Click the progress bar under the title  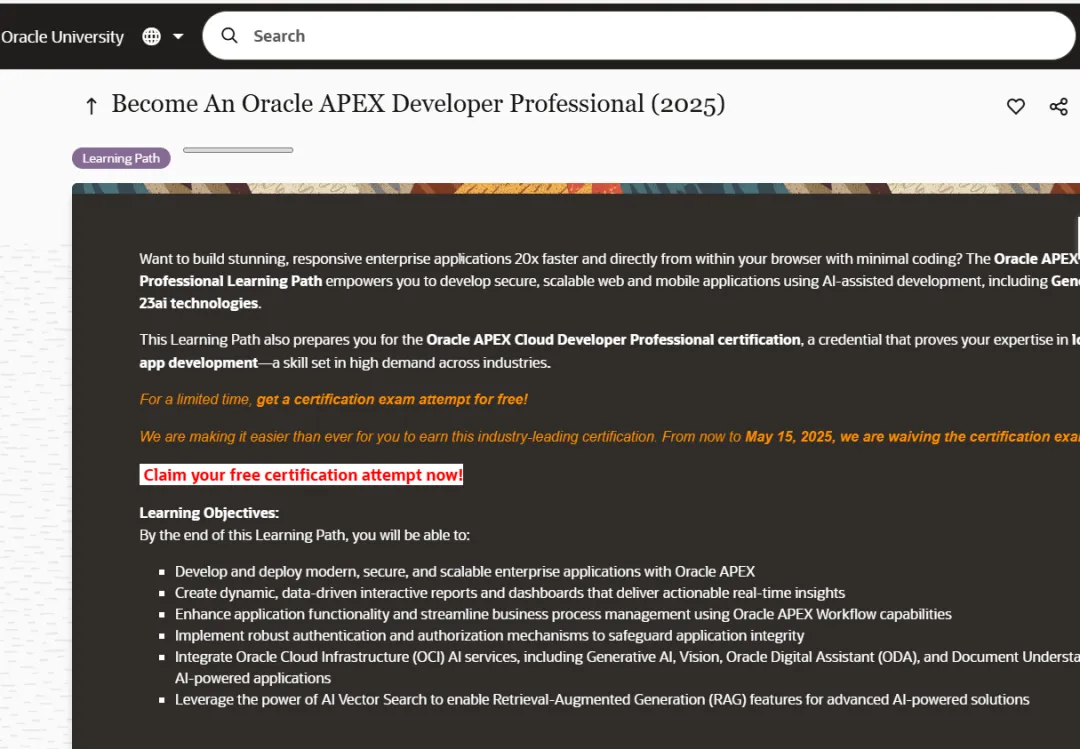(238, 150)
